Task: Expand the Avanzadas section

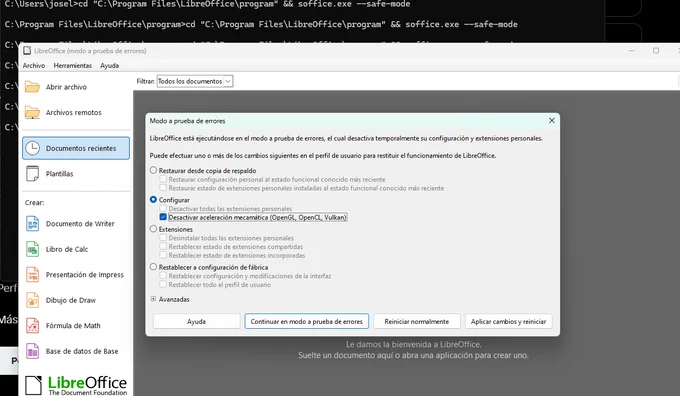Action: (153, 299)
